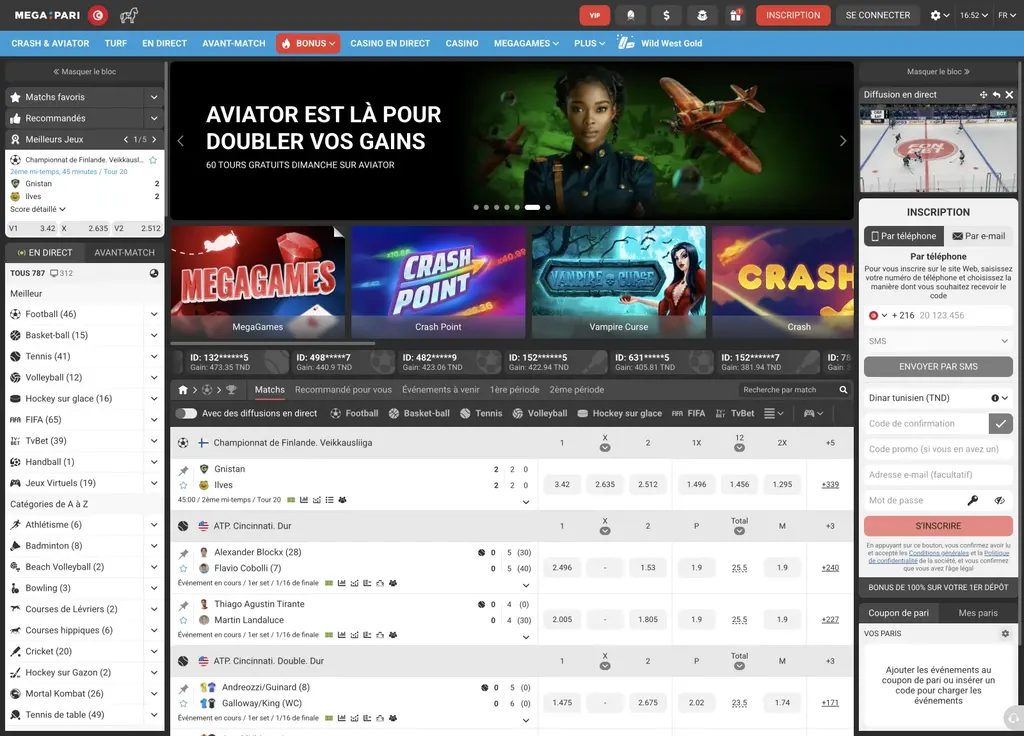1024x736 pixels.
Task: Click the key icon in password field
Action: 972,500
